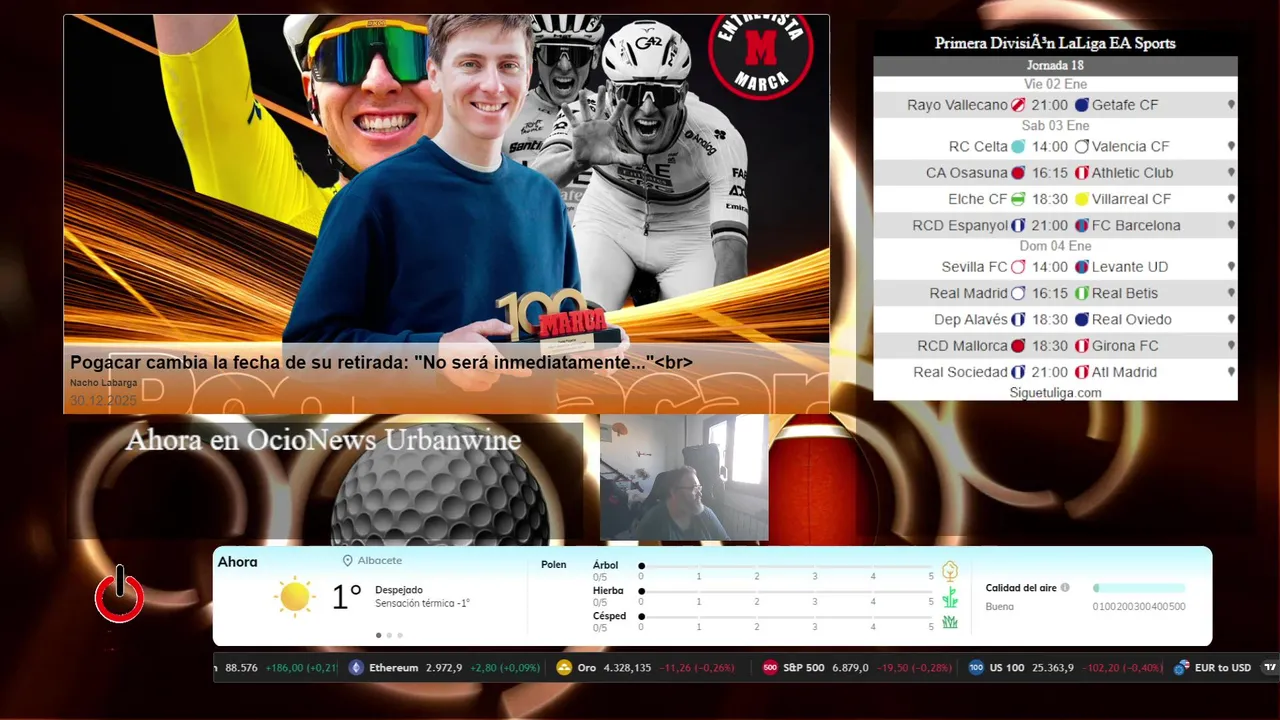
Task: Open venue pin on RC Celta row
Action: [x=1231, y=146]
